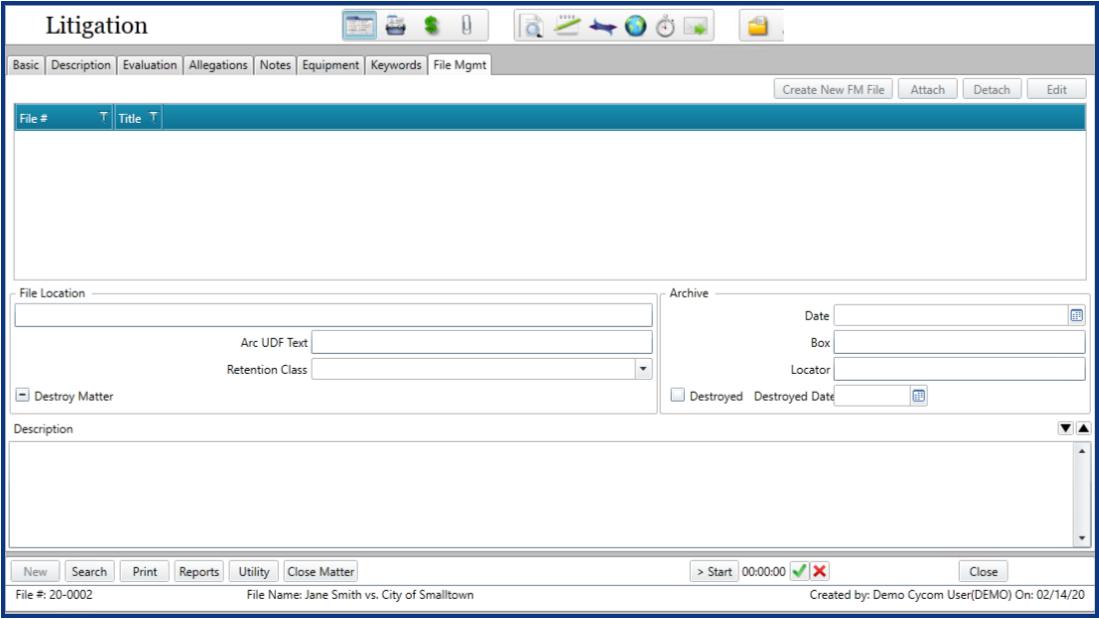Viewport: 1099px width, 619px height.
Task: Click the Locator input field
Action: (x=960, y=369)
